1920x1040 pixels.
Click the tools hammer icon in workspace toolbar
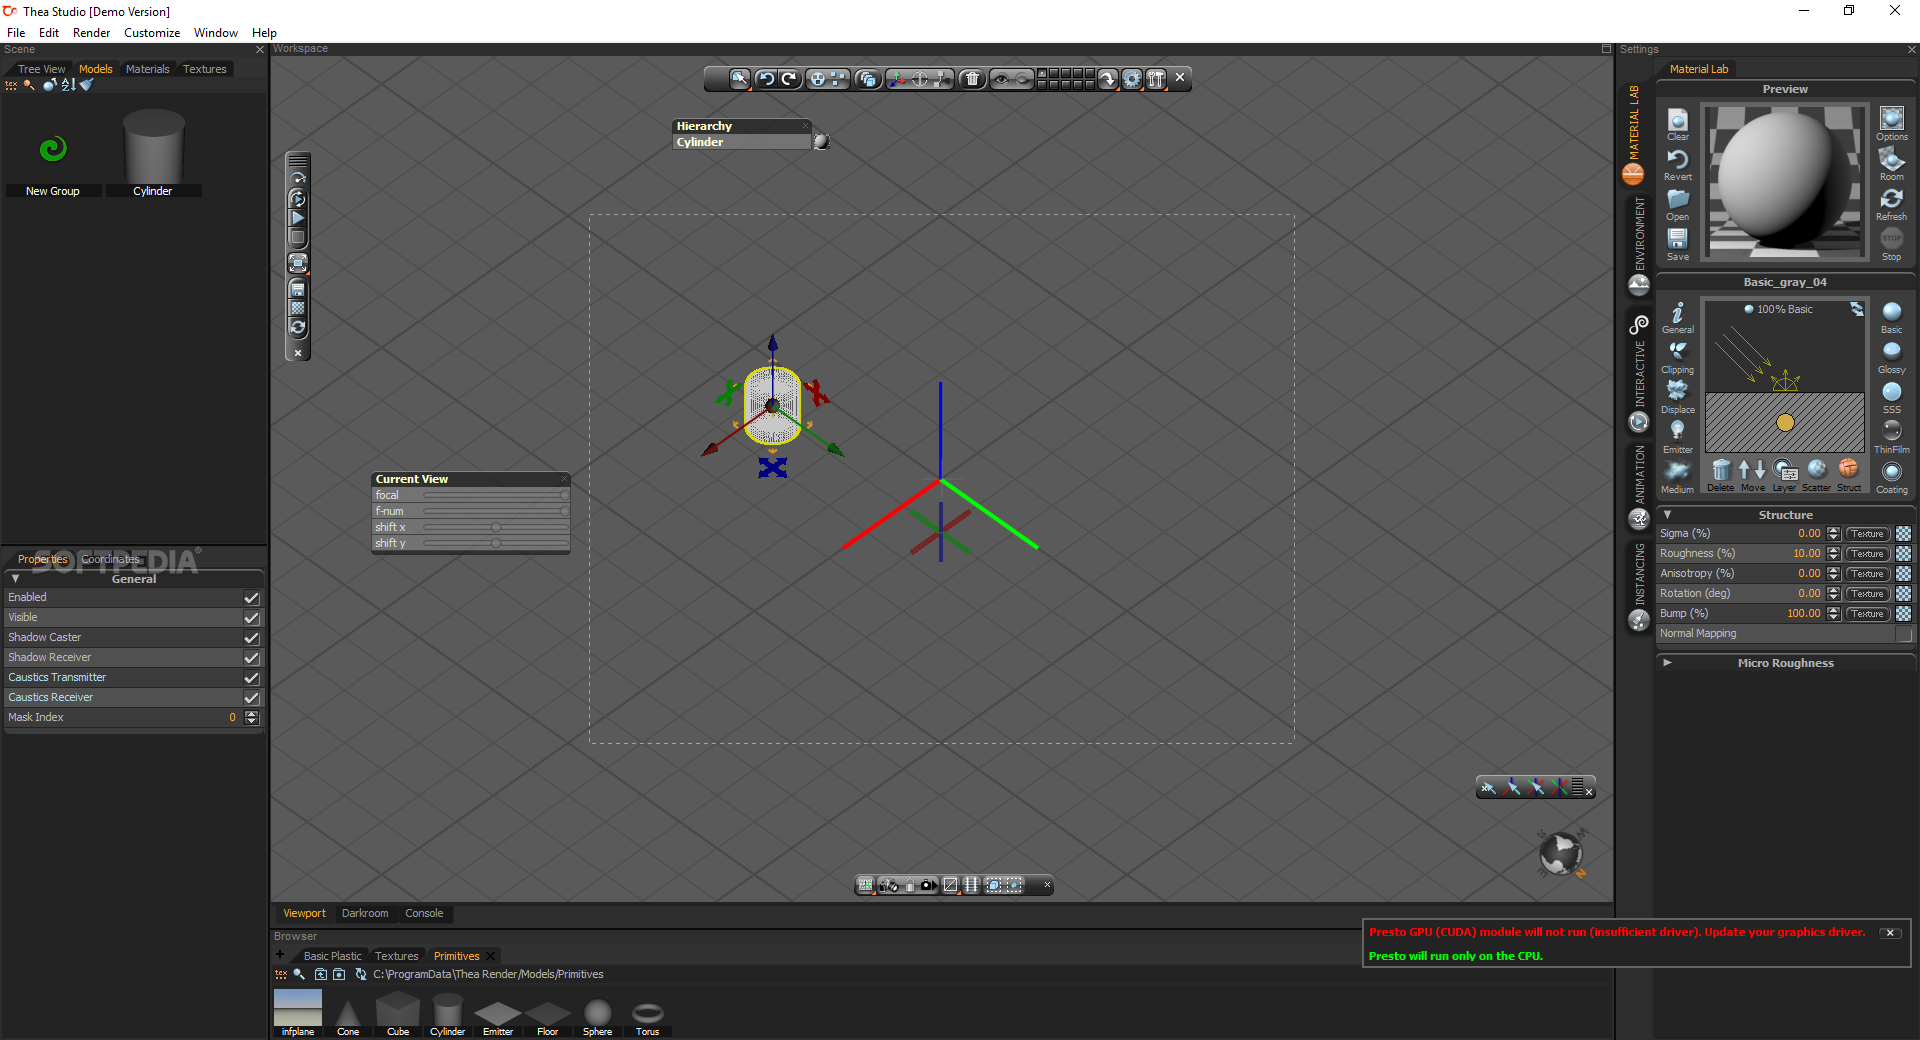click(x=1156, y=79)
